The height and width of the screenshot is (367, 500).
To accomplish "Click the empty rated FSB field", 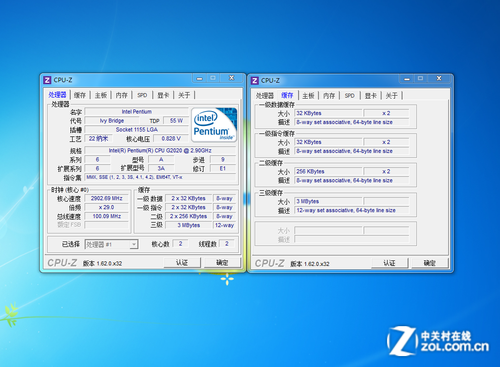I will [x=107, y=225].
